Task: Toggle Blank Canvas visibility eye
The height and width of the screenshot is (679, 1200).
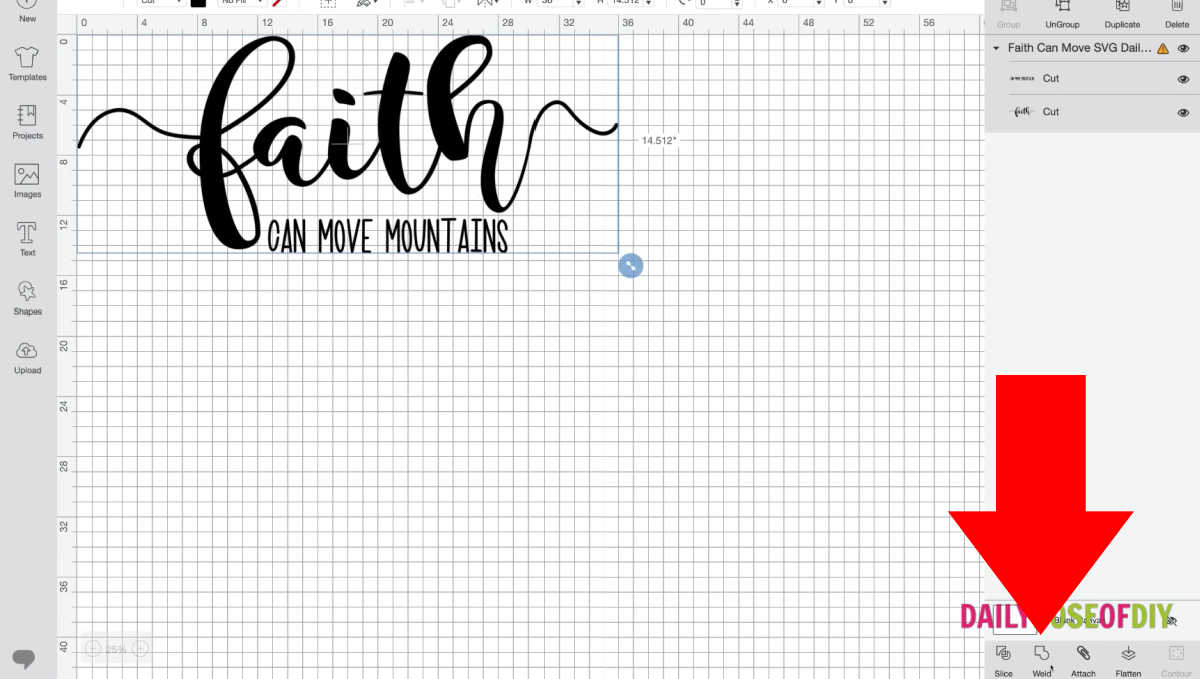Action: click(1171, 621)
